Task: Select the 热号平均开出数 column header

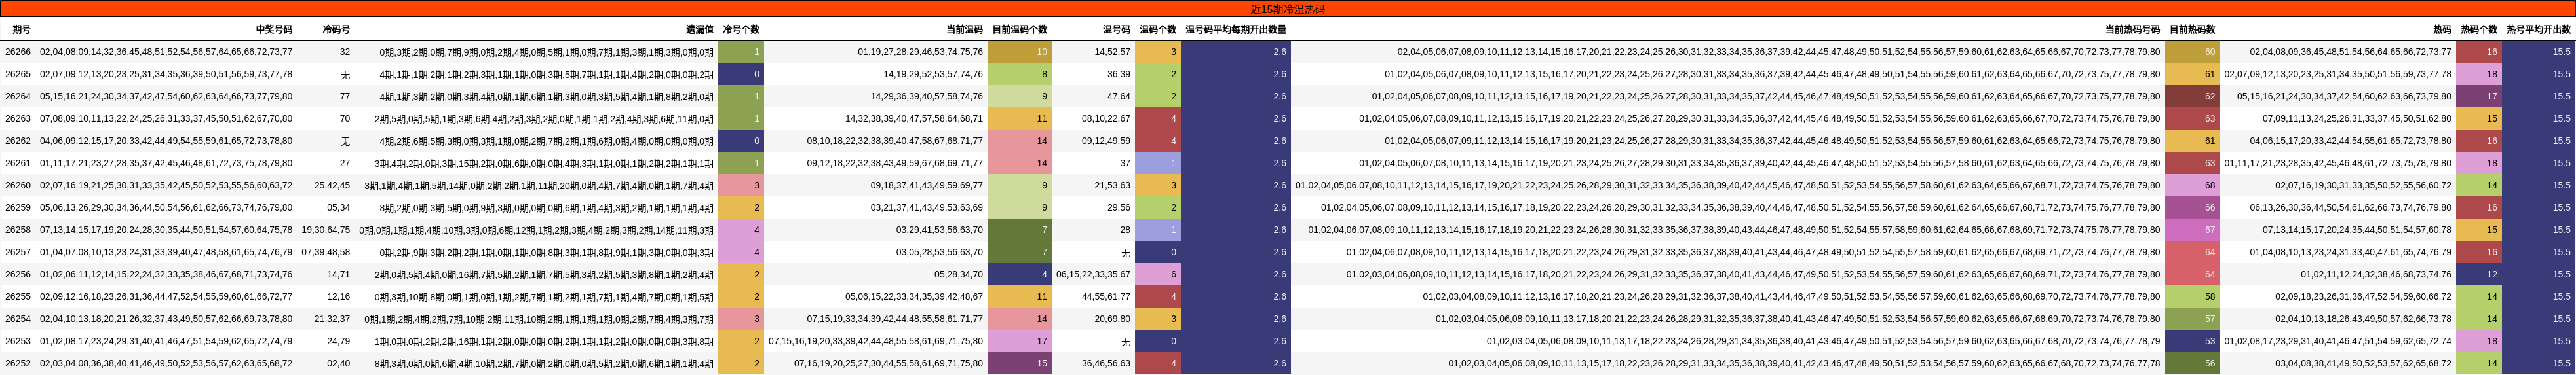Action: [2538, 30]
